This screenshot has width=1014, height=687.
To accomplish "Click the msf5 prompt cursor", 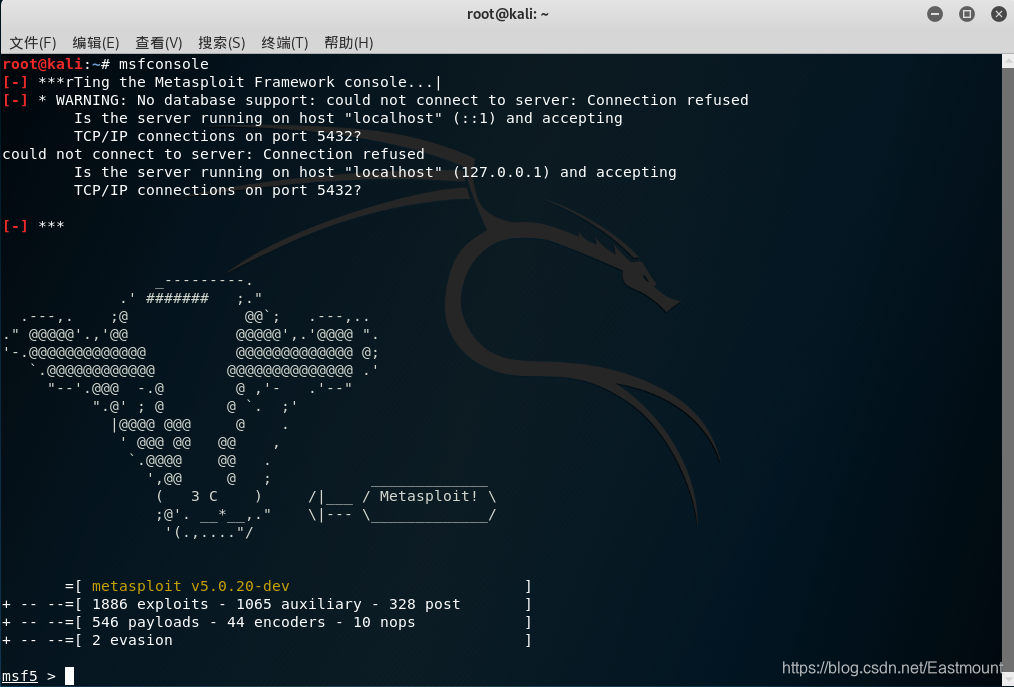I will (69, 676).
